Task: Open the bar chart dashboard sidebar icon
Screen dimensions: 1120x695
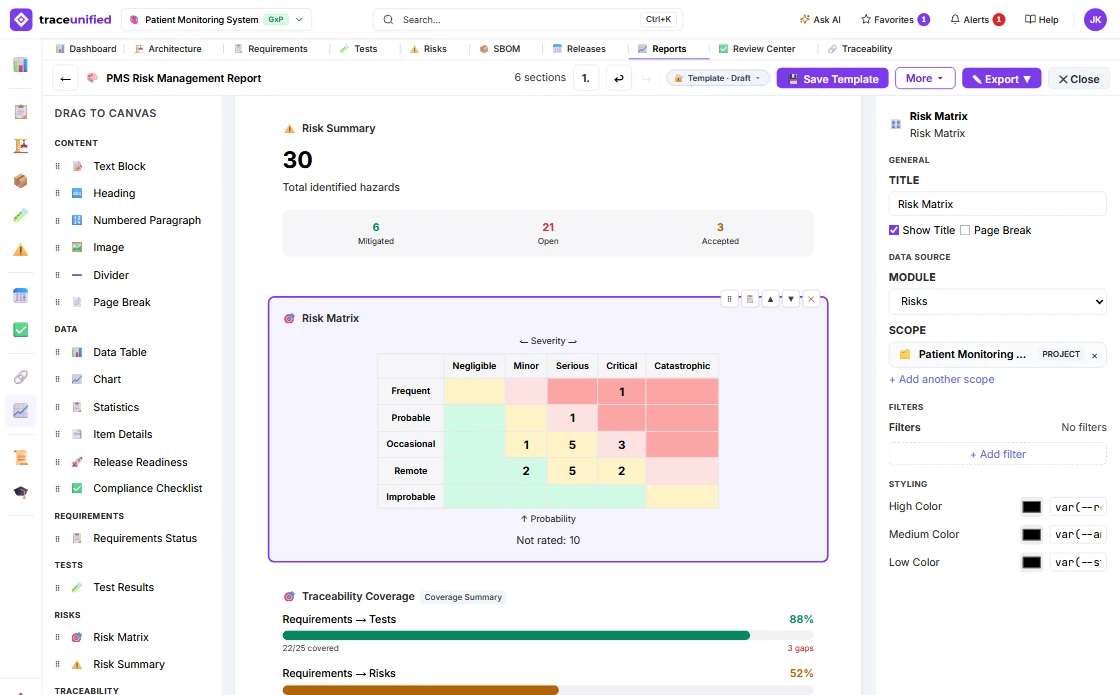Action: [21, 64]
